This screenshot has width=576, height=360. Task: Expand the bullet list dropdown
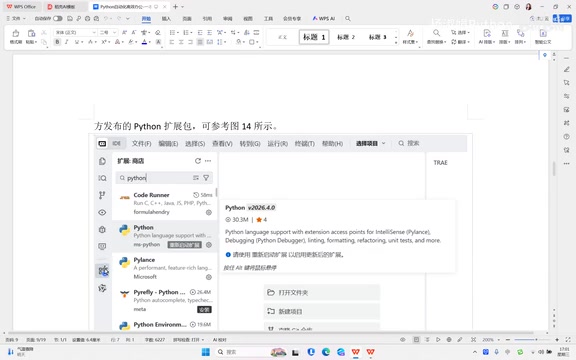(x=178, y=33)
